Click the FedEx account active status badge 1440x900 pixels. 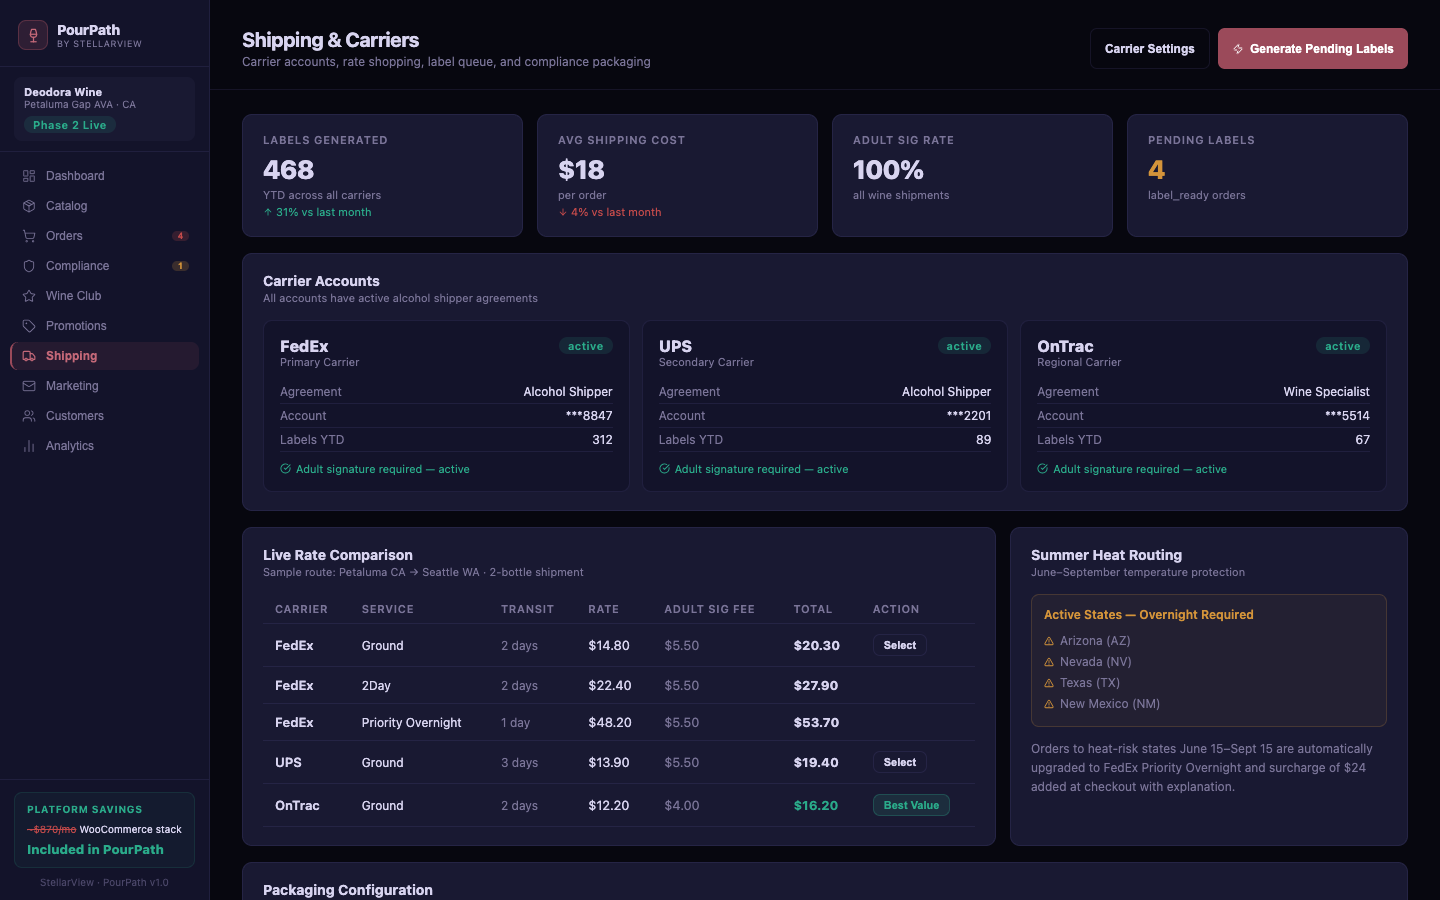point(585,346)
